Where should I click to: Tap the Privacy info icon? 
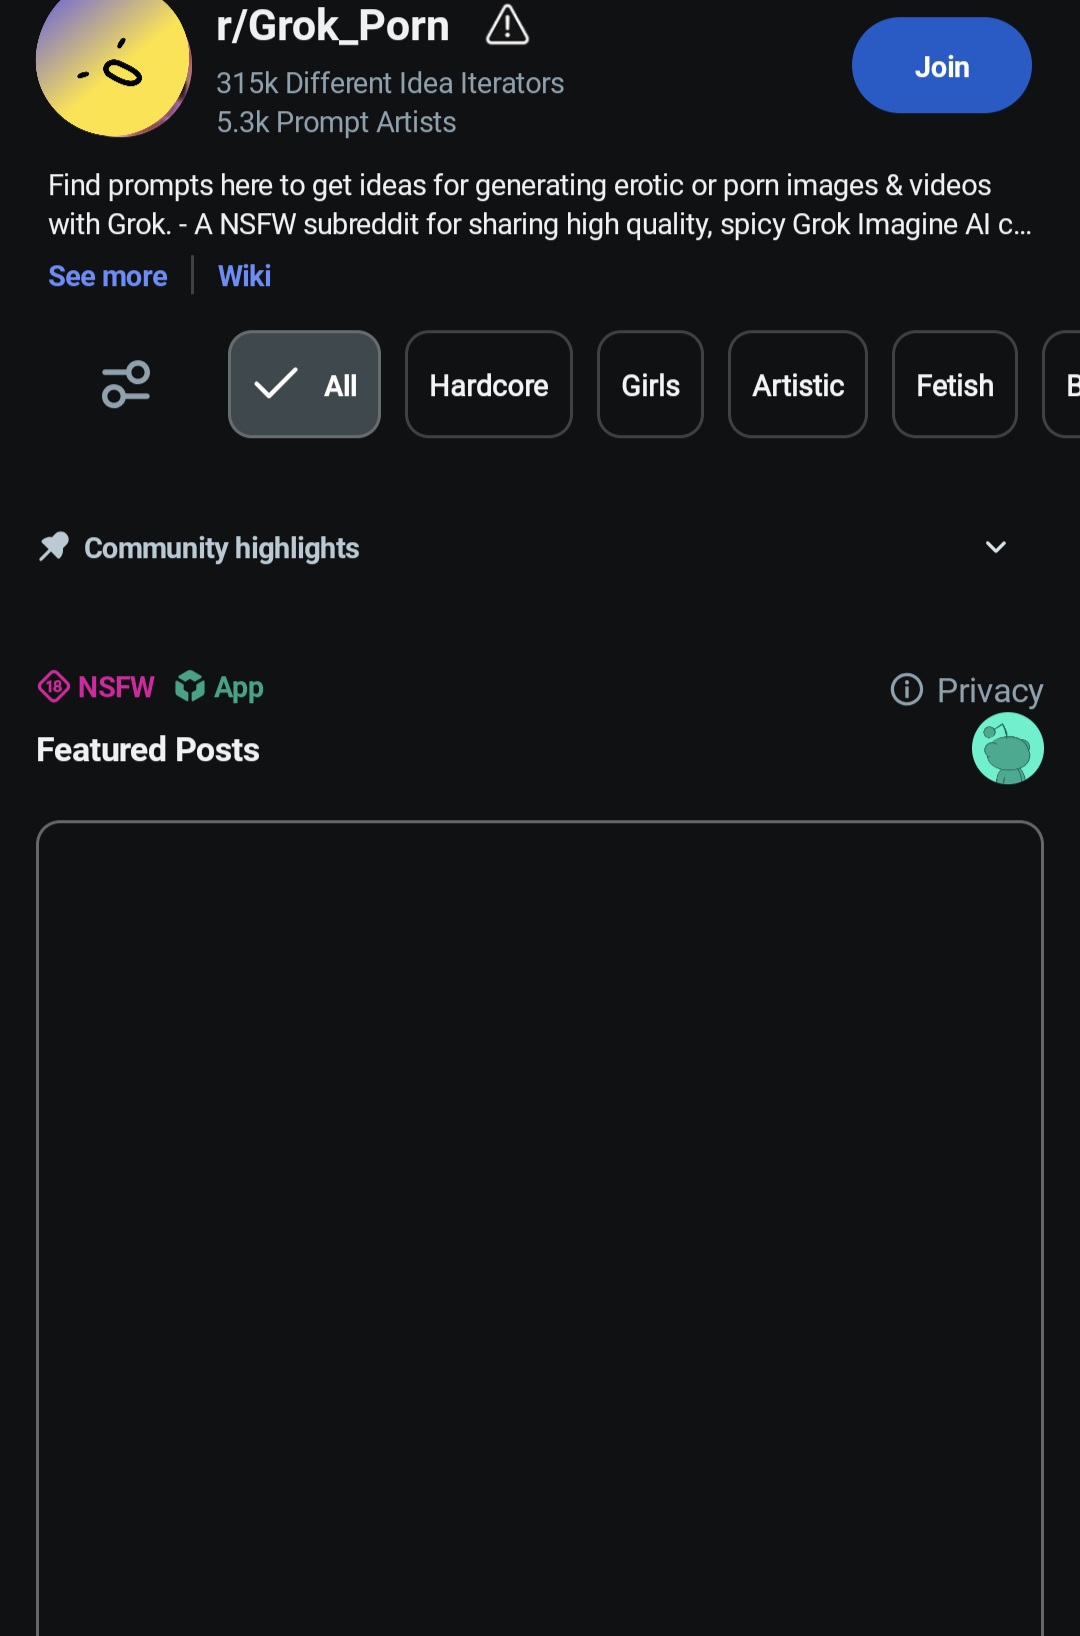(906, 689)
